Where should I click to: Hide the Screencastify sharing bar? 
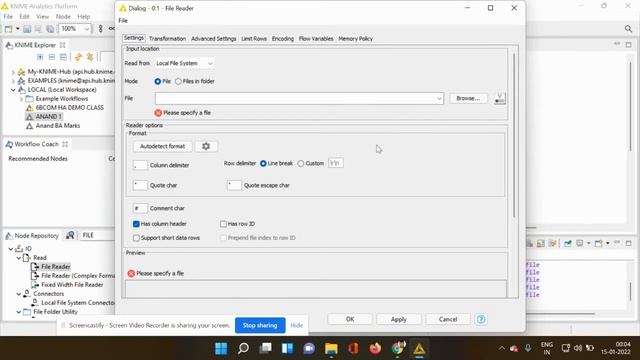click(297, 325)
